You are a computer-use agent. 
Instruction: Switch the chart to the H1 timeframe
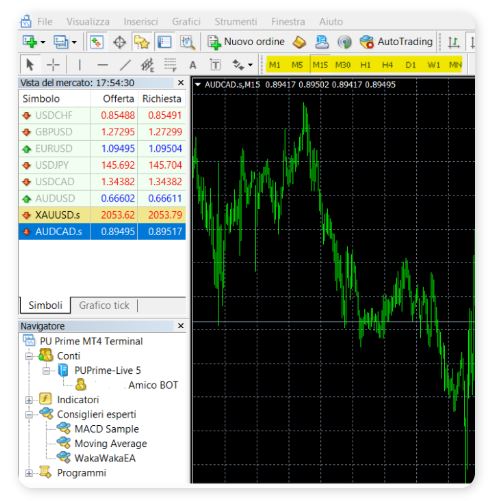[x=366, y=65]
